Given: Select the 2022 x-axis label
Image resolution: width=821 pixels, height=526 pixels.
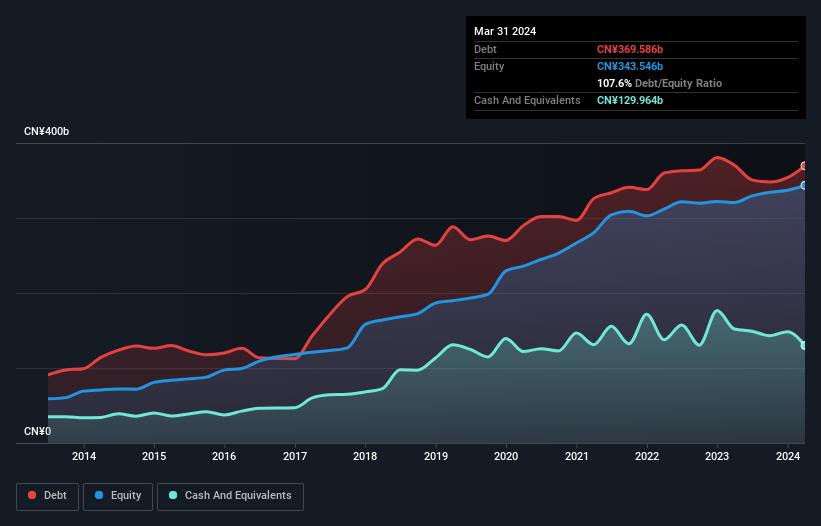Looking at the screenshot, I should (x=647, y=456).
